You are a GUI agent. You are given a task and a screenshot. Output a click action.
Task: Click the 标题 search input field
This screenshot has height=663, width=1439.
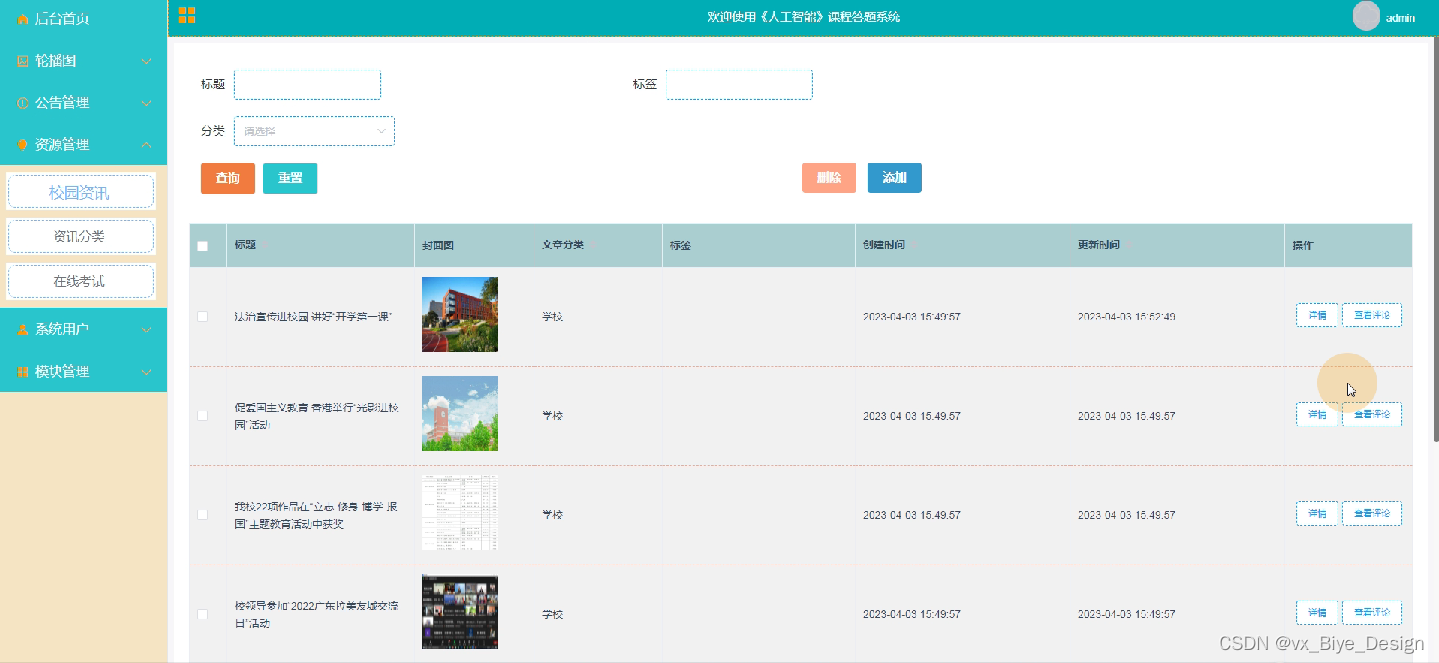(307, 85)
